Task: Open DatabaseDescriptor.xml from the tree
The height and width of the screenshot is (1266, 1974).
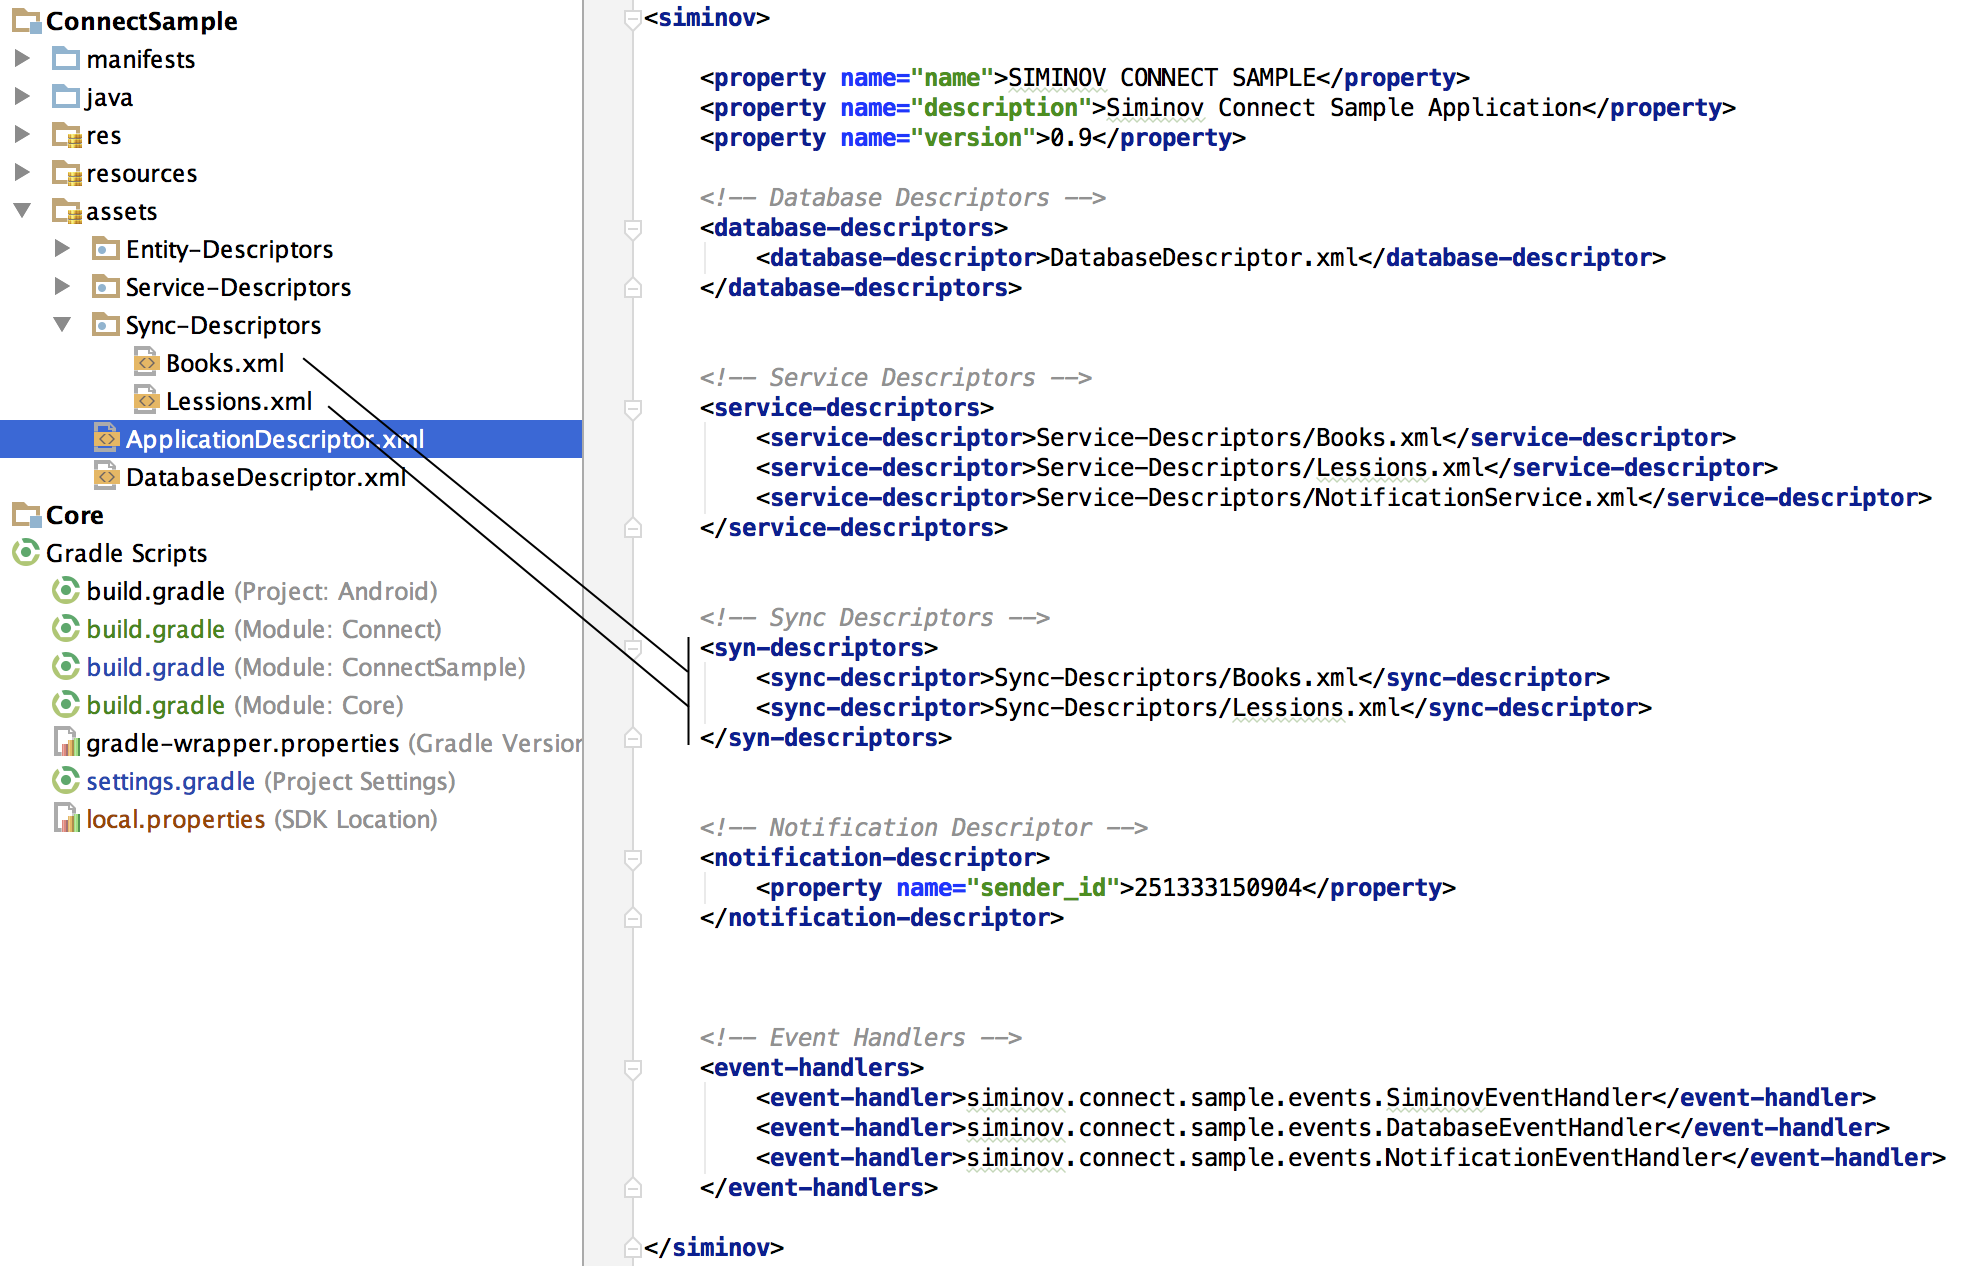Action: click(265, 477)
